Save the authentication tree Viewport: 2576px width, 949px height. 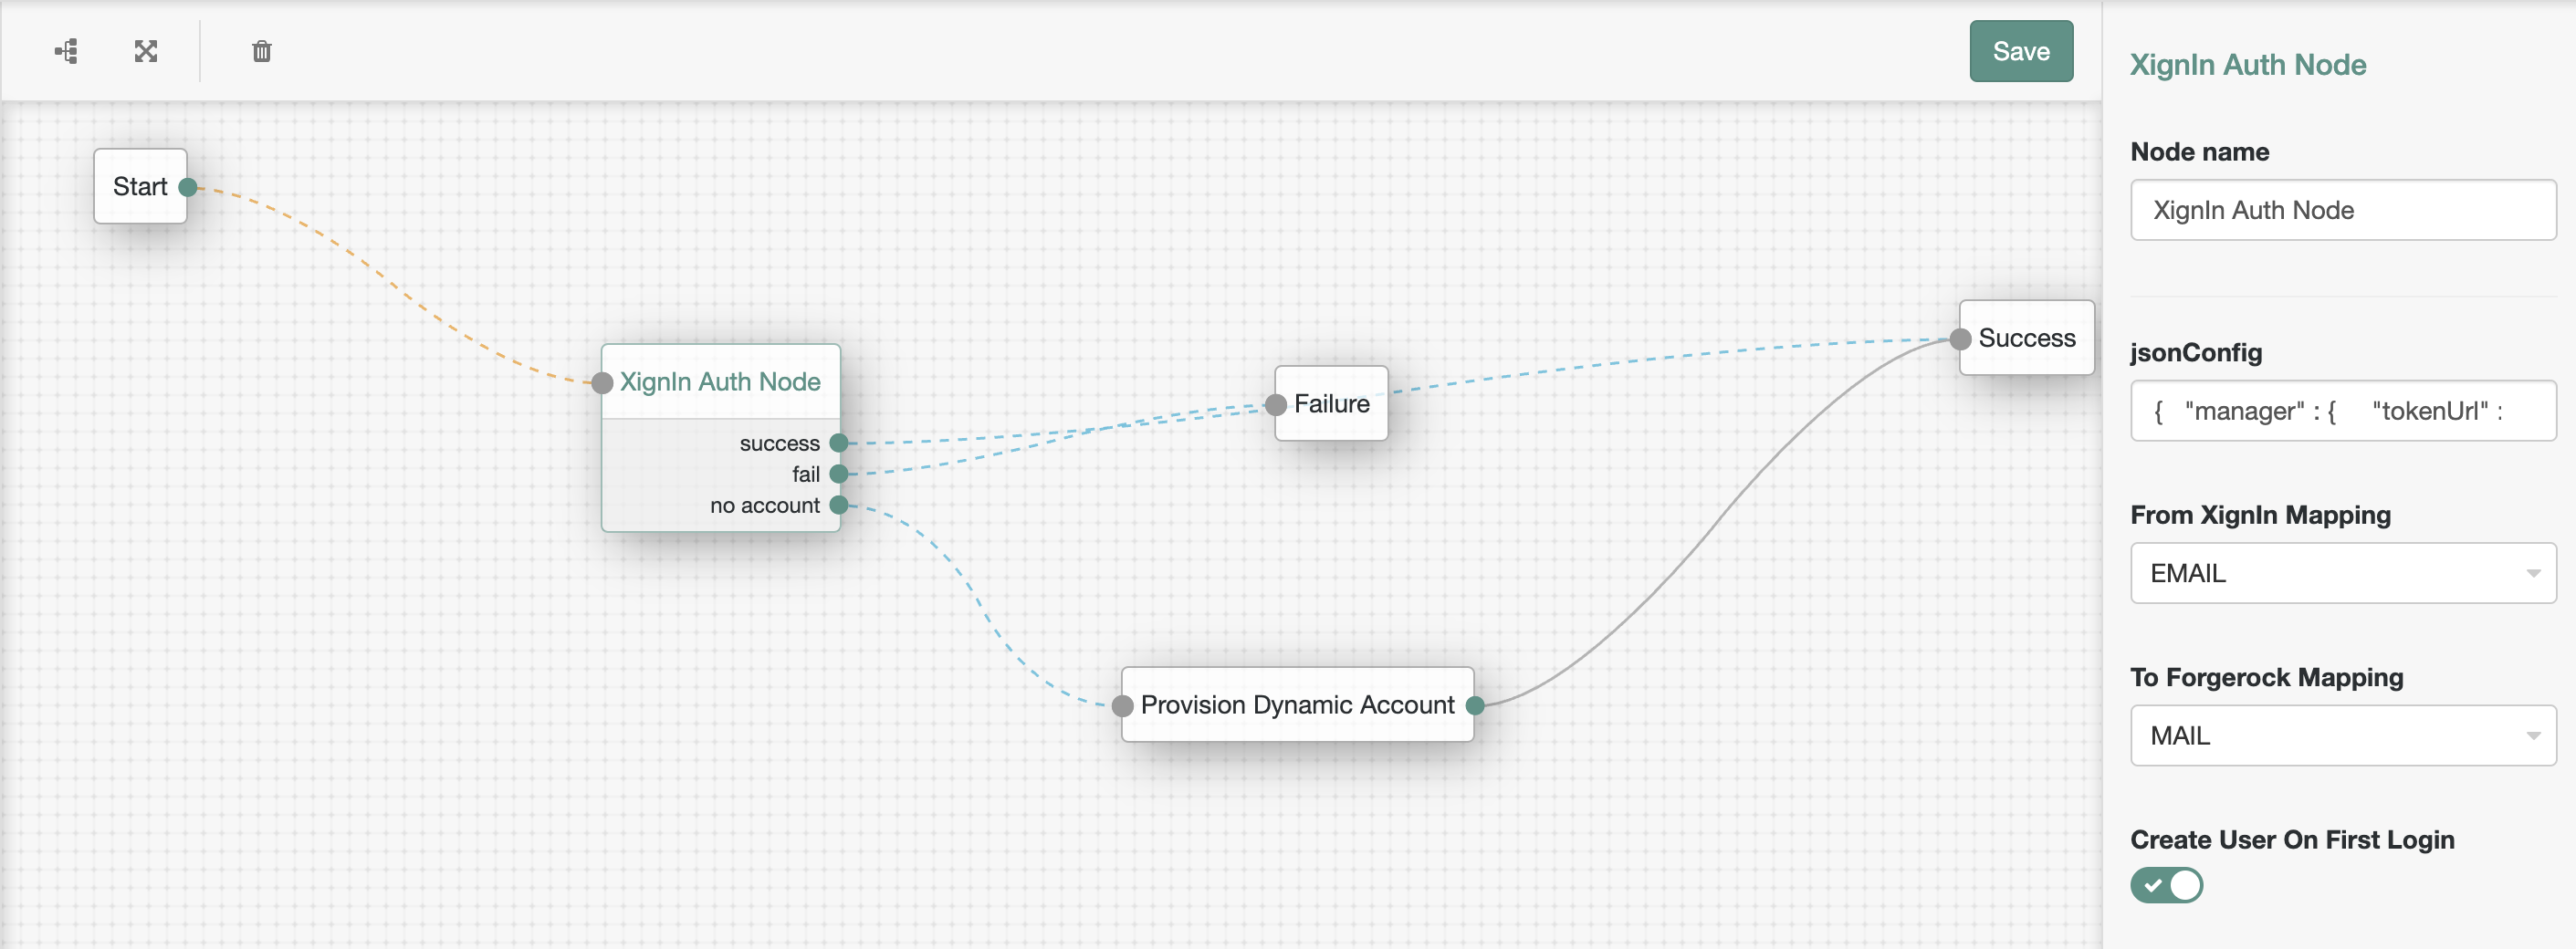(x=2020, y=51)
